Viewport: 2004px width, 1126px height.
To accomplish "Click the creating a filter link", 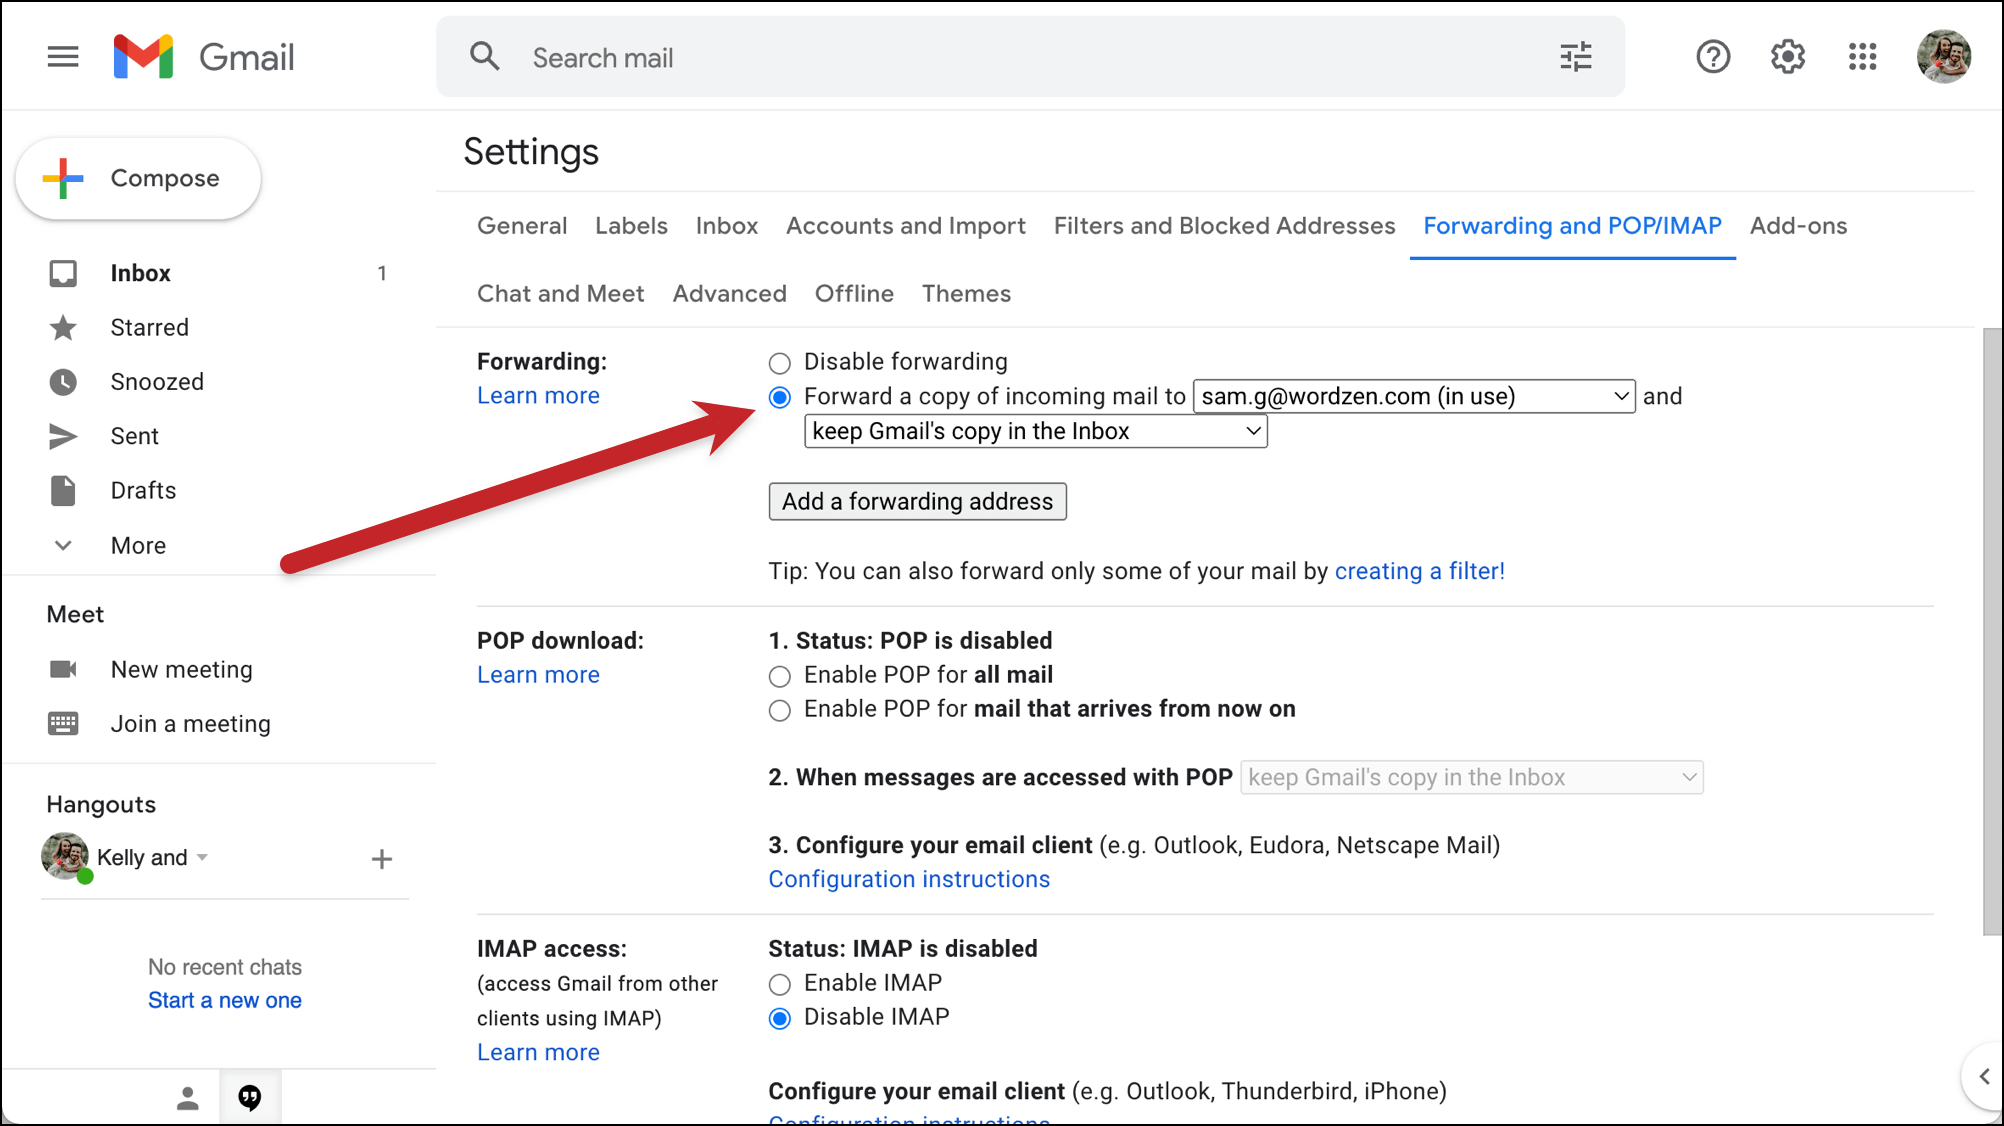I will pyautogui.click(x=1419, y=571).
